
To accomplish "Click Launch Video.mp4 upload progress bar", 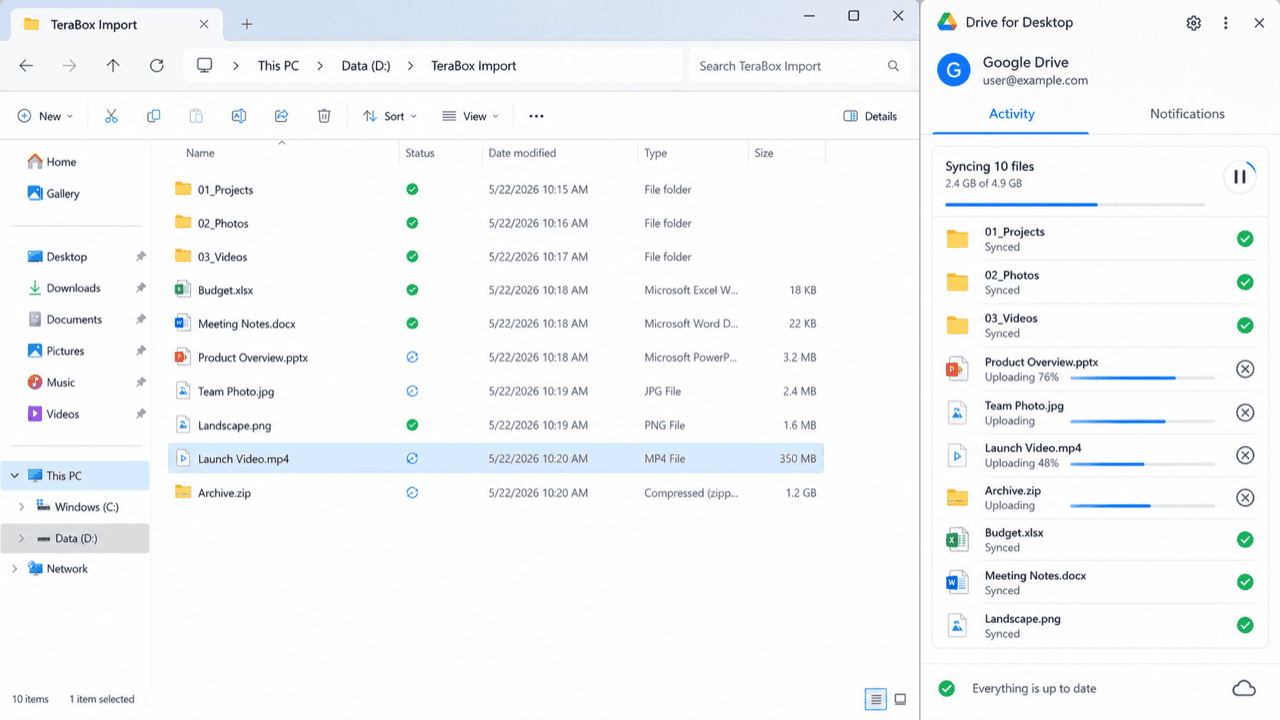I will pyautogui.click(x=1142, y=464).
